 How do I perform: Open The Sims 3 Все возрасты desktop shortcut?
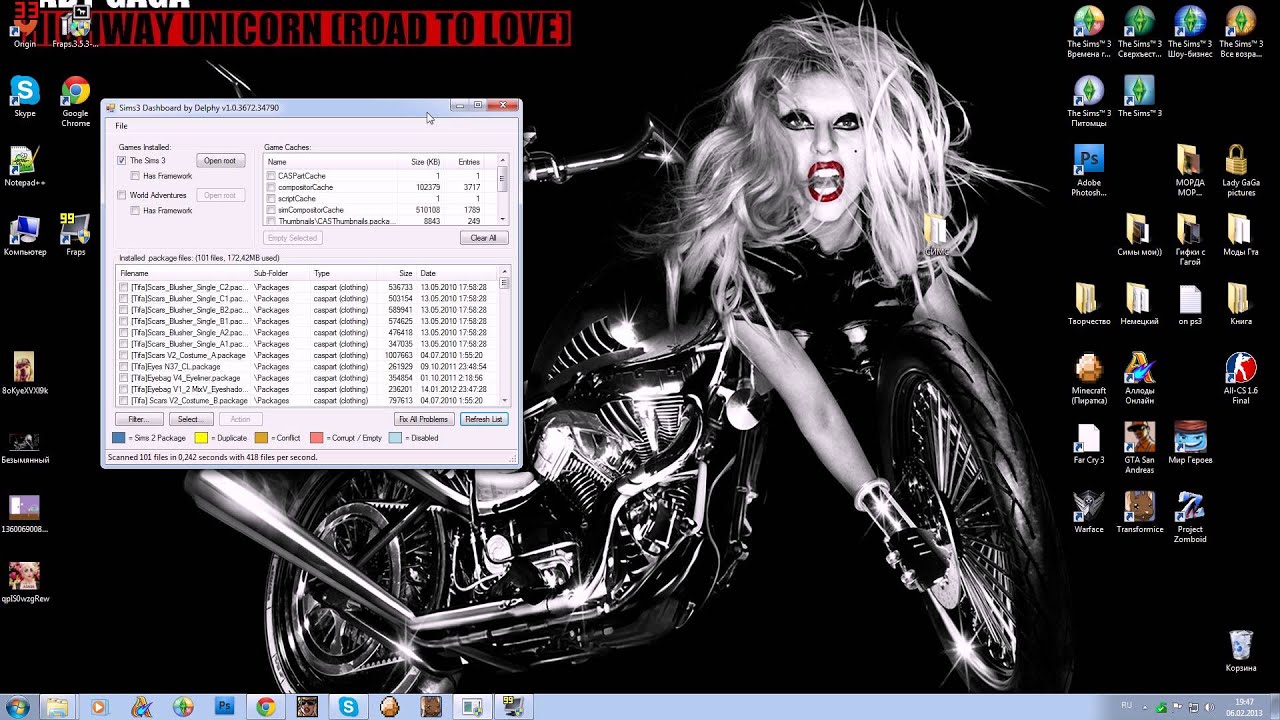click(1241, 32)
